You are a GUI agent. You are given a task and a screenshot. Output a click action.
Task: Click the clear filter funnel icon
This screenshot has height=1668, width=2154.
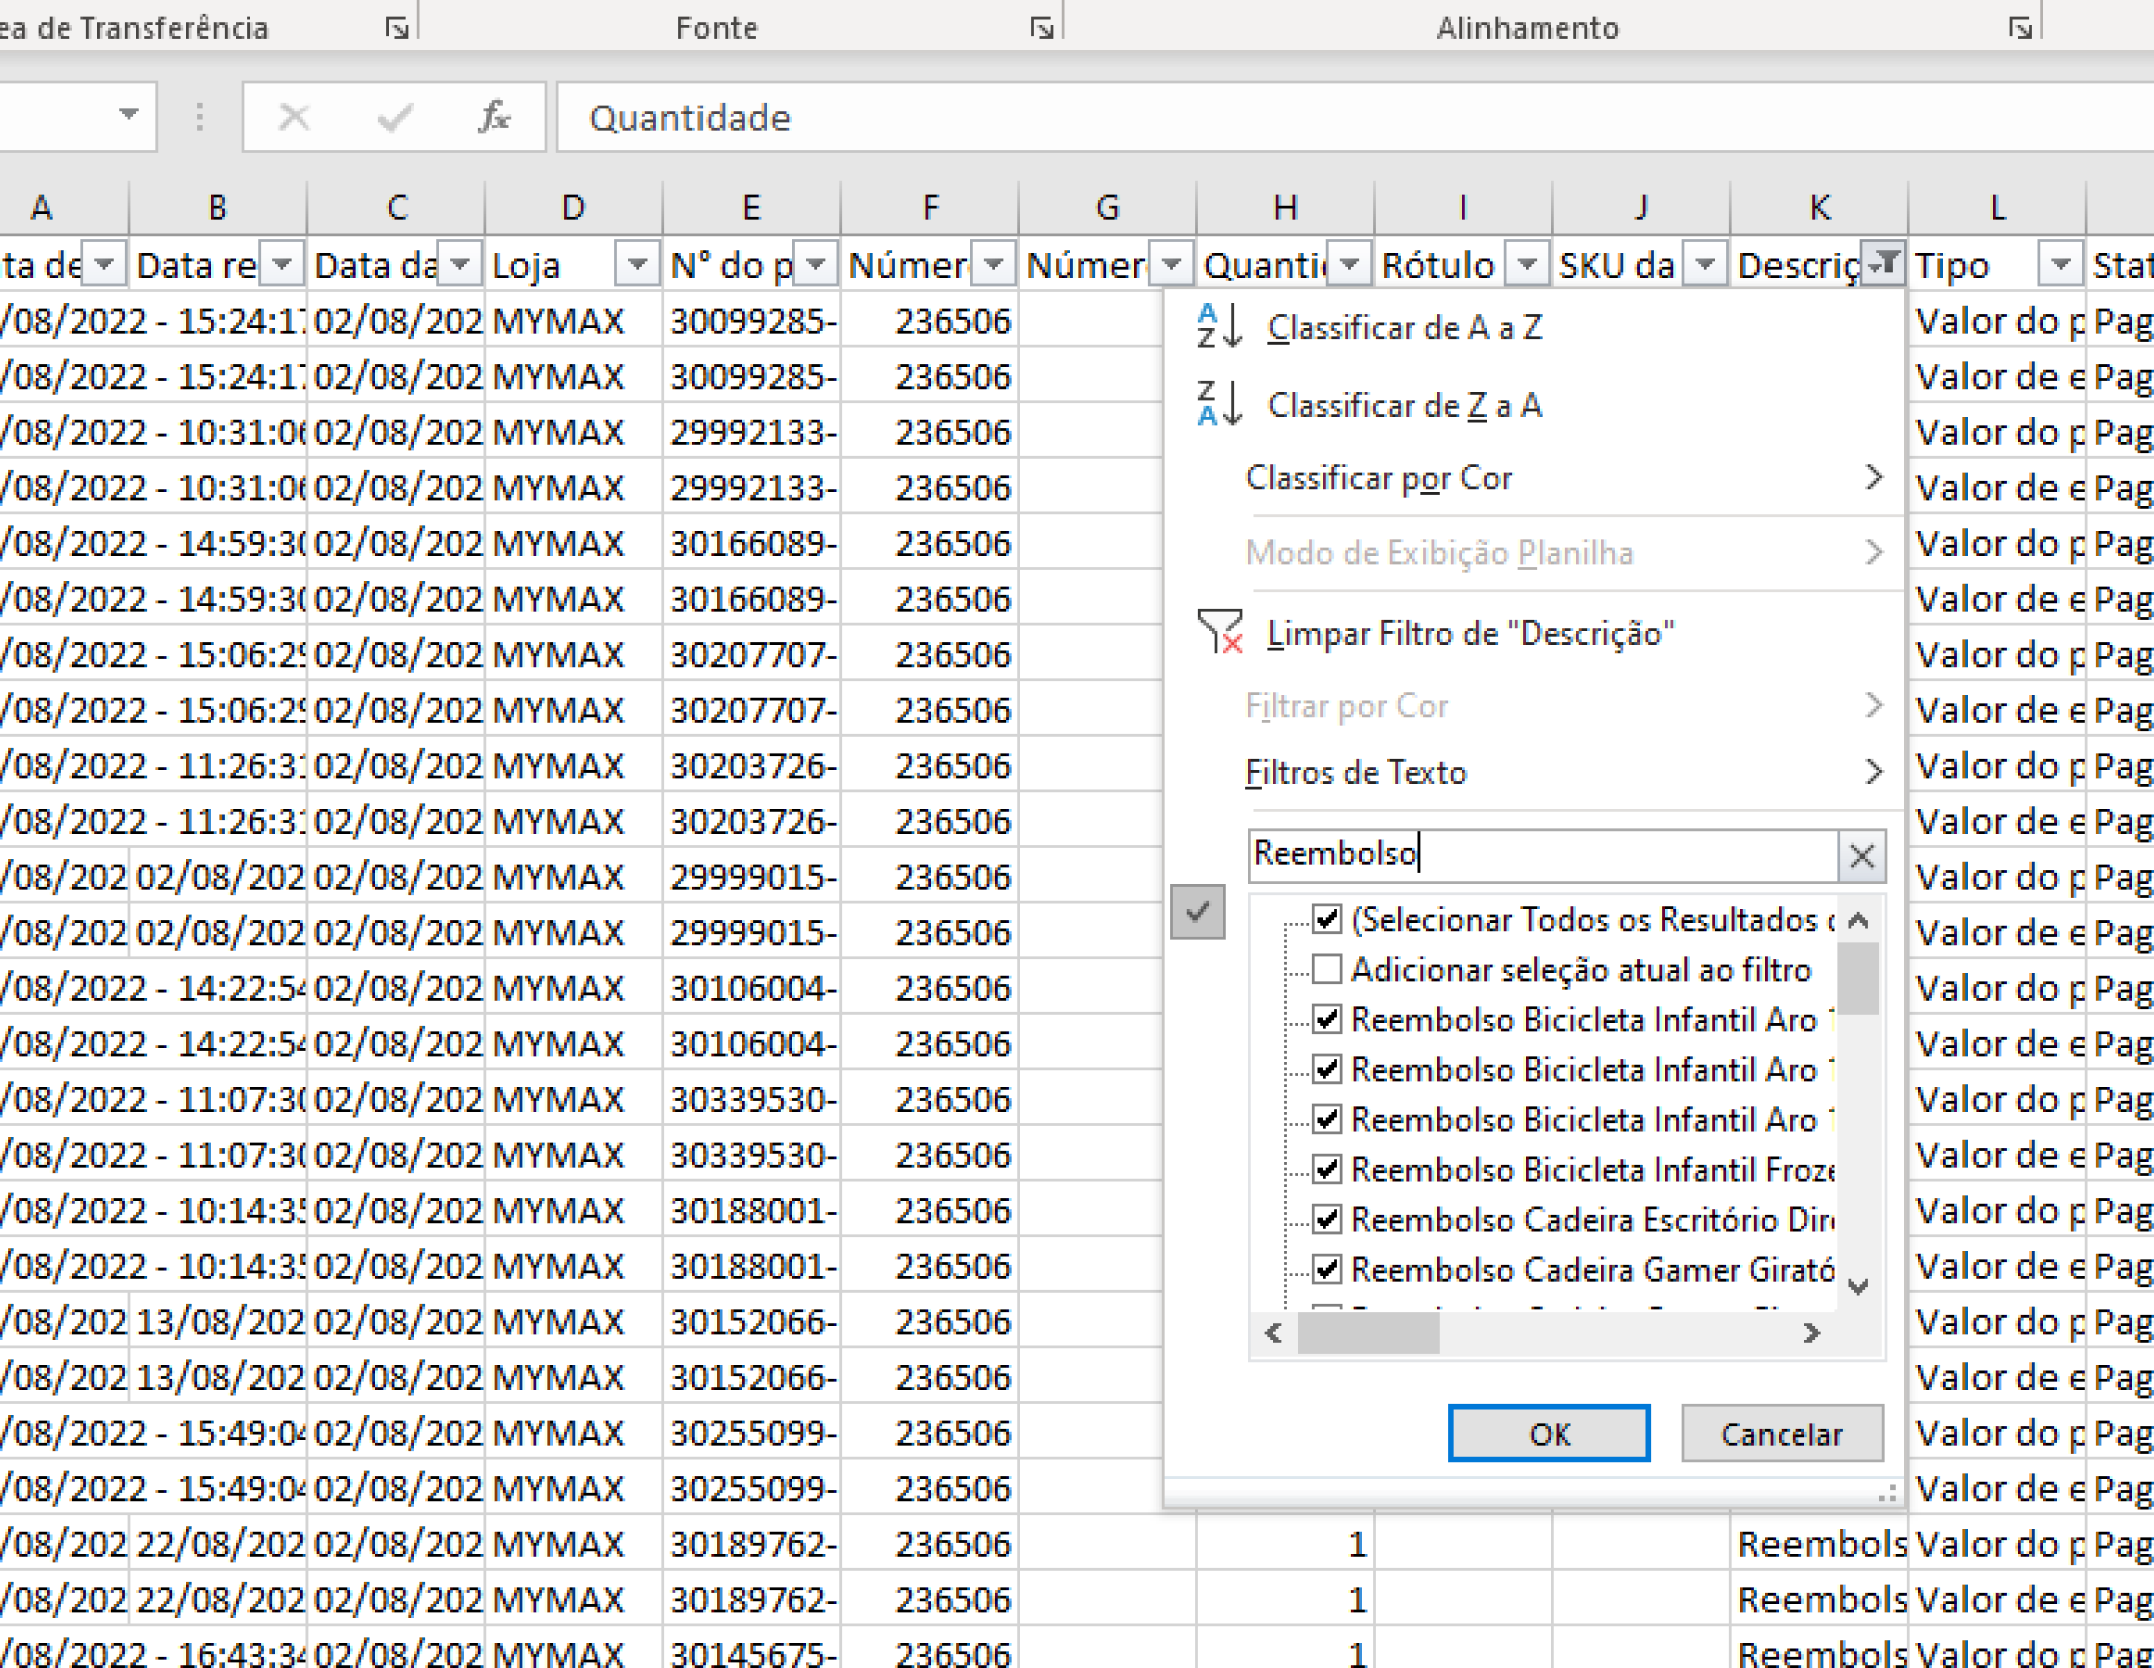point(1219,632)
